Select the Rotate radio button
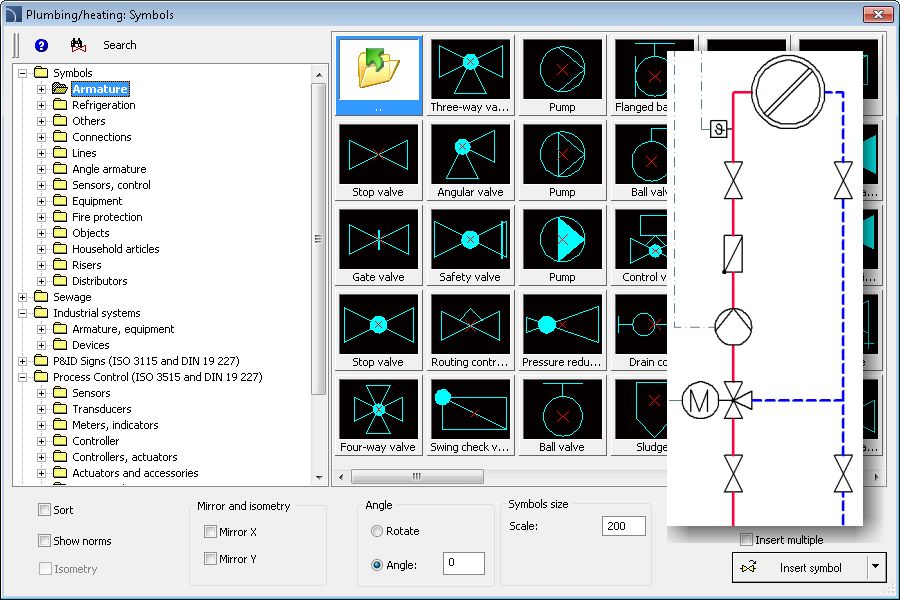 click(377, 531)
